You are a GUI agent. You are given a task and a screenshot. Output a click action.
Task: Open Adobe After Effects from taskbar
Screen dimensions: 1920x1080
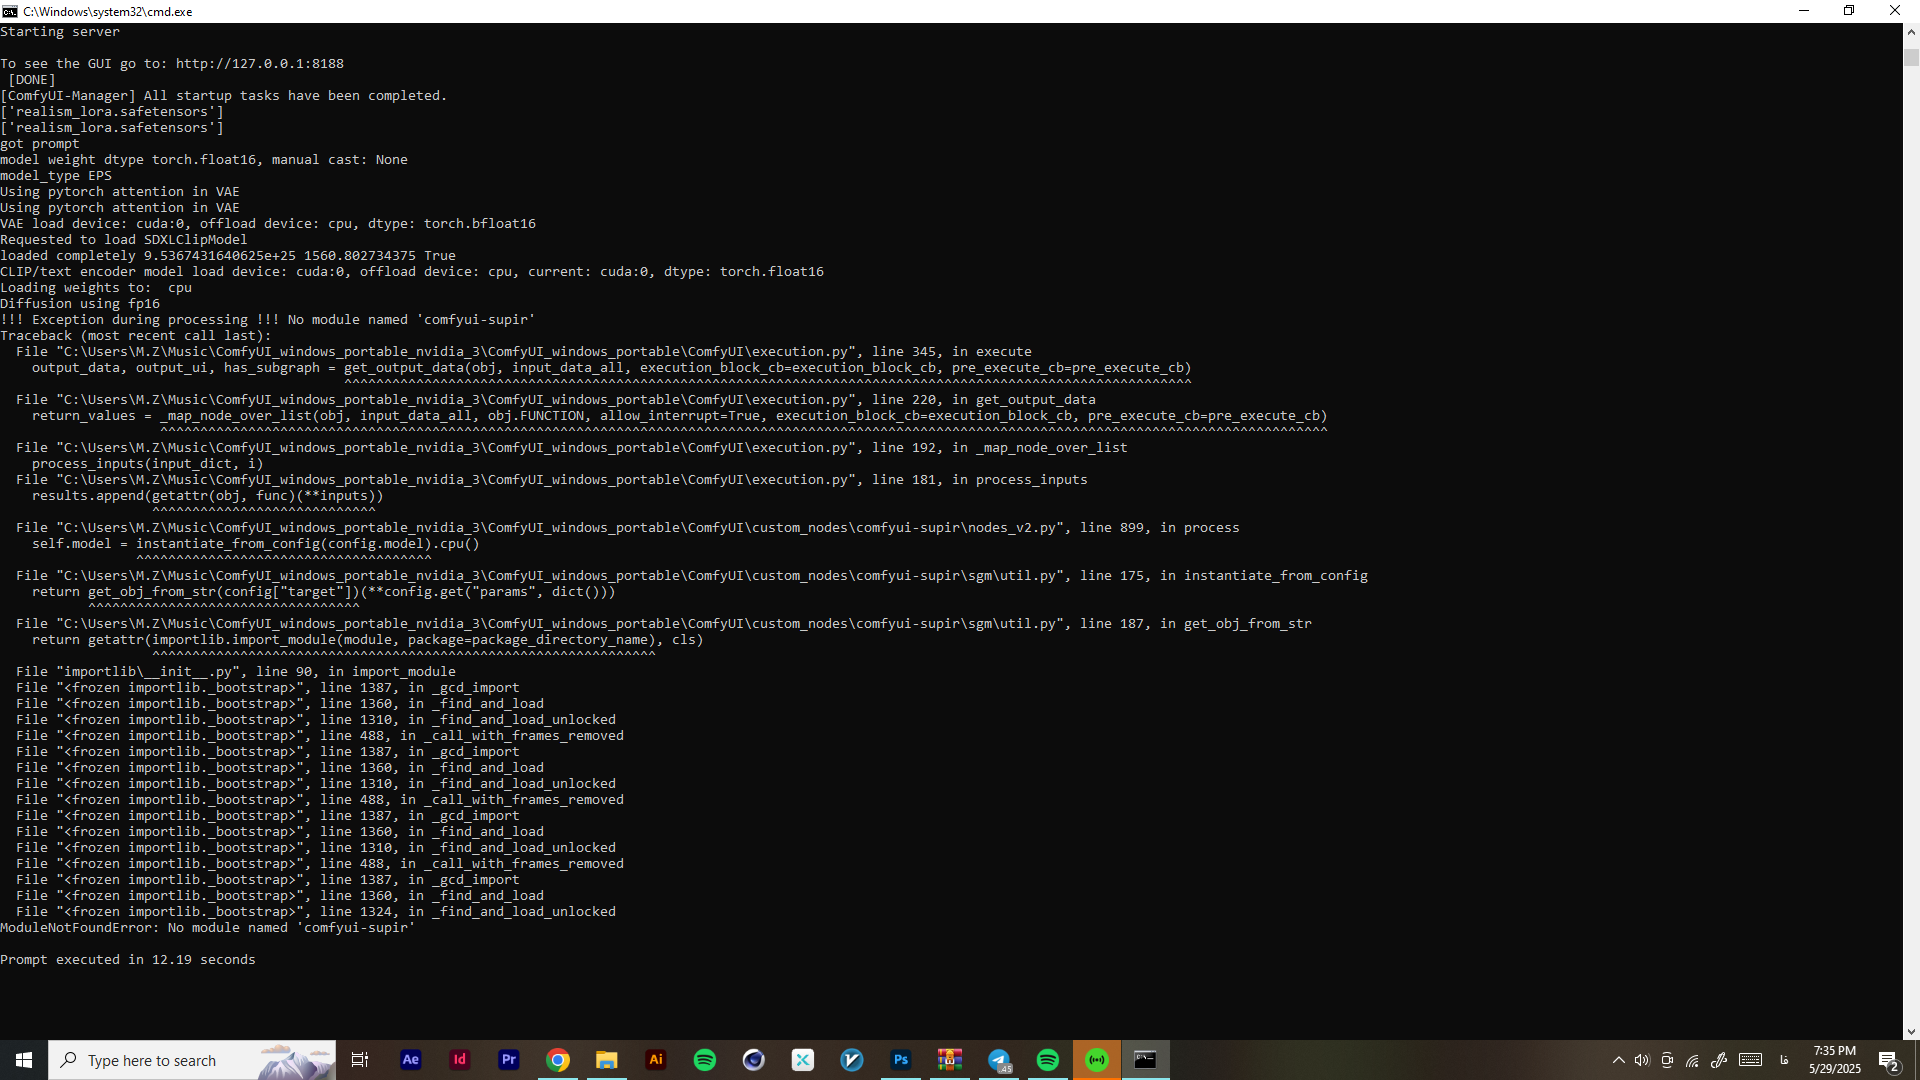pyautogui.click(x=410, y=1060)
